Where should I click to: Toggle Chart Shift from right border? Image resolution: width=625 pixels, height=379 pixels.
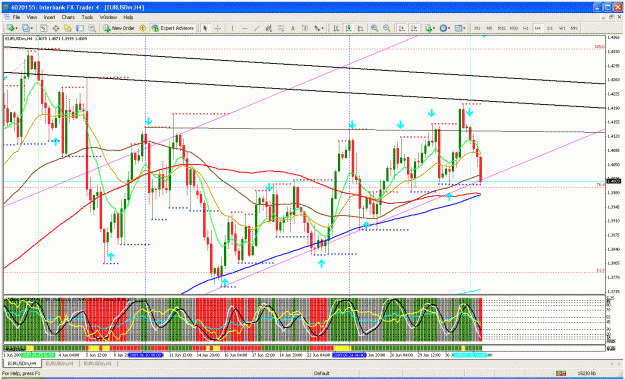414,28
